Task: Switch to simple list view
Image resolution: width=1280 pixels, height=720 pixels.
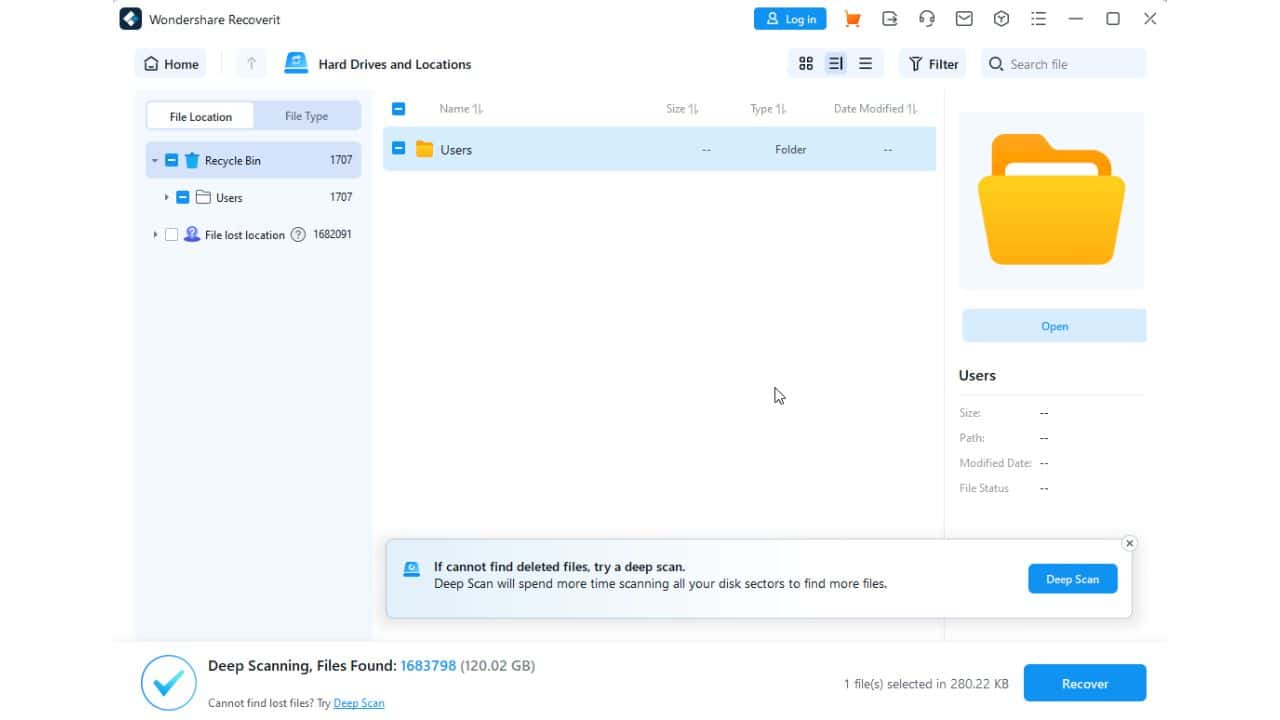Action: pos(864,63)
